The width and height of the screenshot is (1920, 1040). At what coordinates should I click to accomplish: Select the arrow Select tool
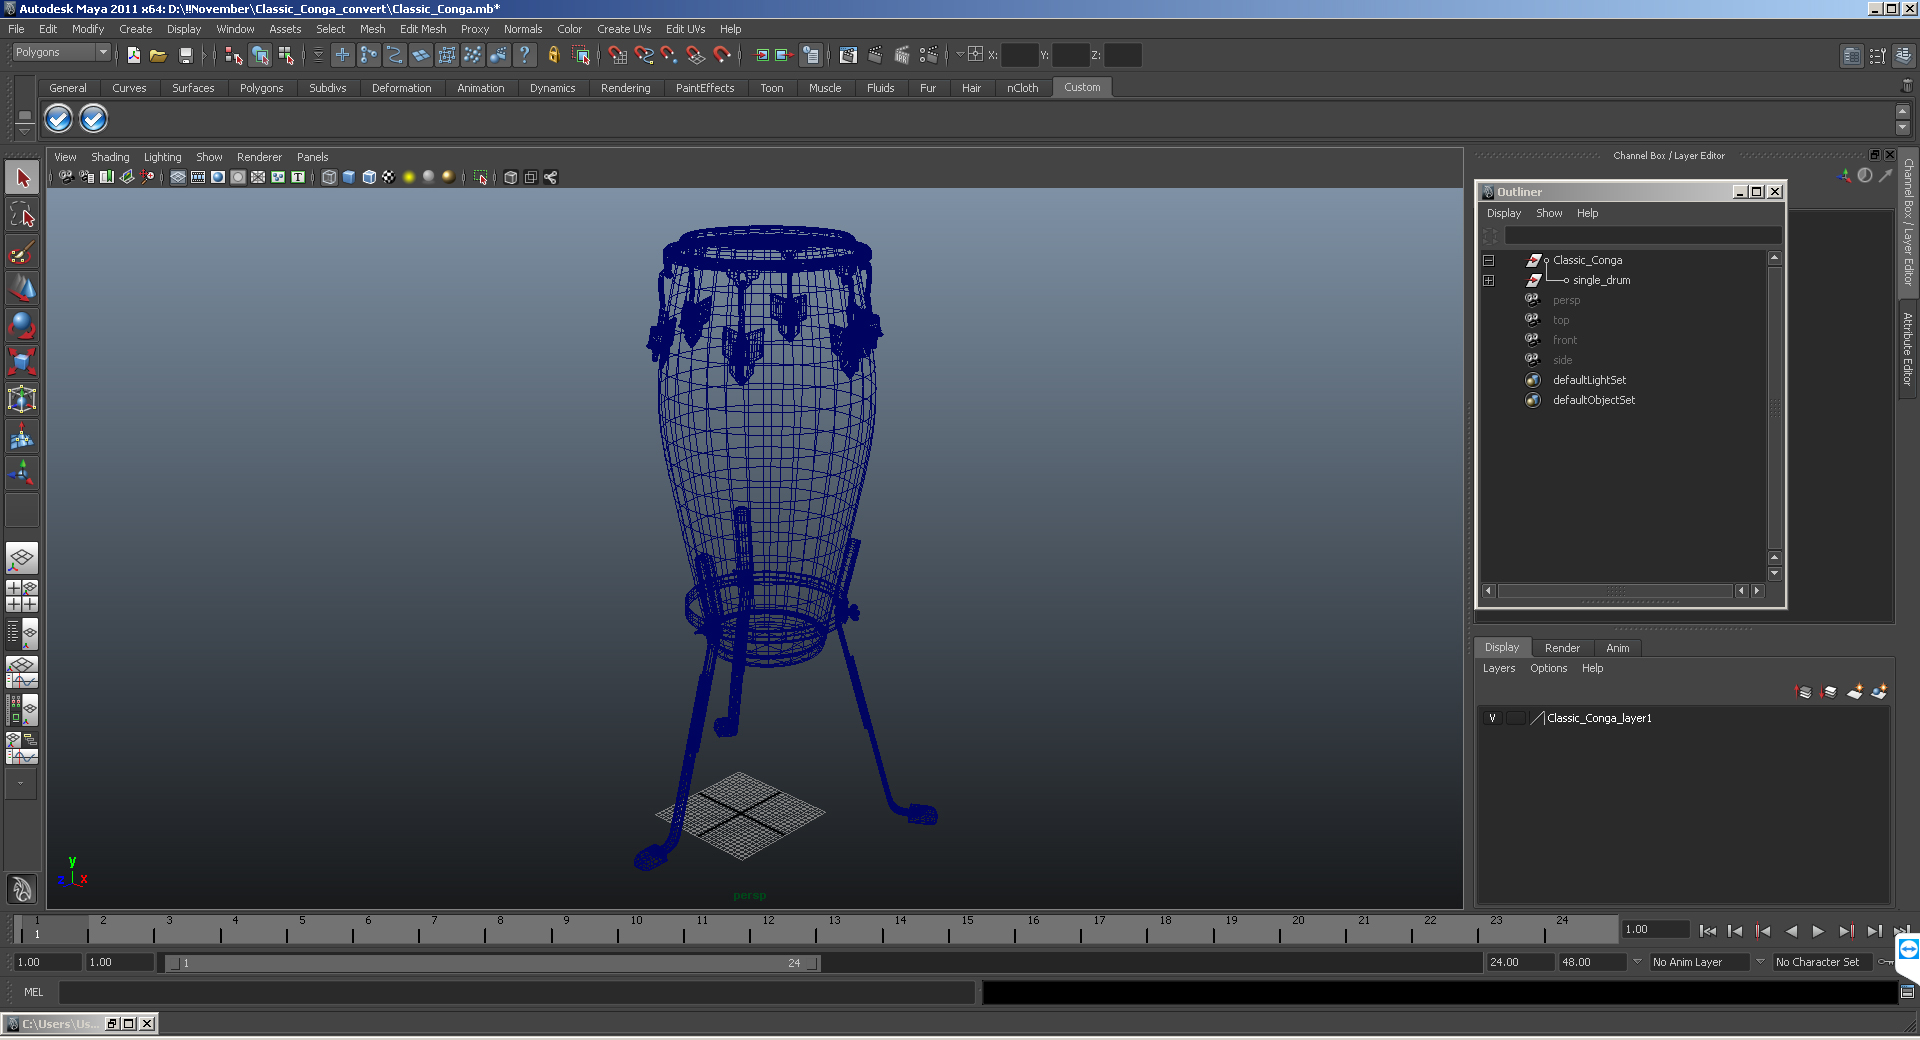coord(22,178)
